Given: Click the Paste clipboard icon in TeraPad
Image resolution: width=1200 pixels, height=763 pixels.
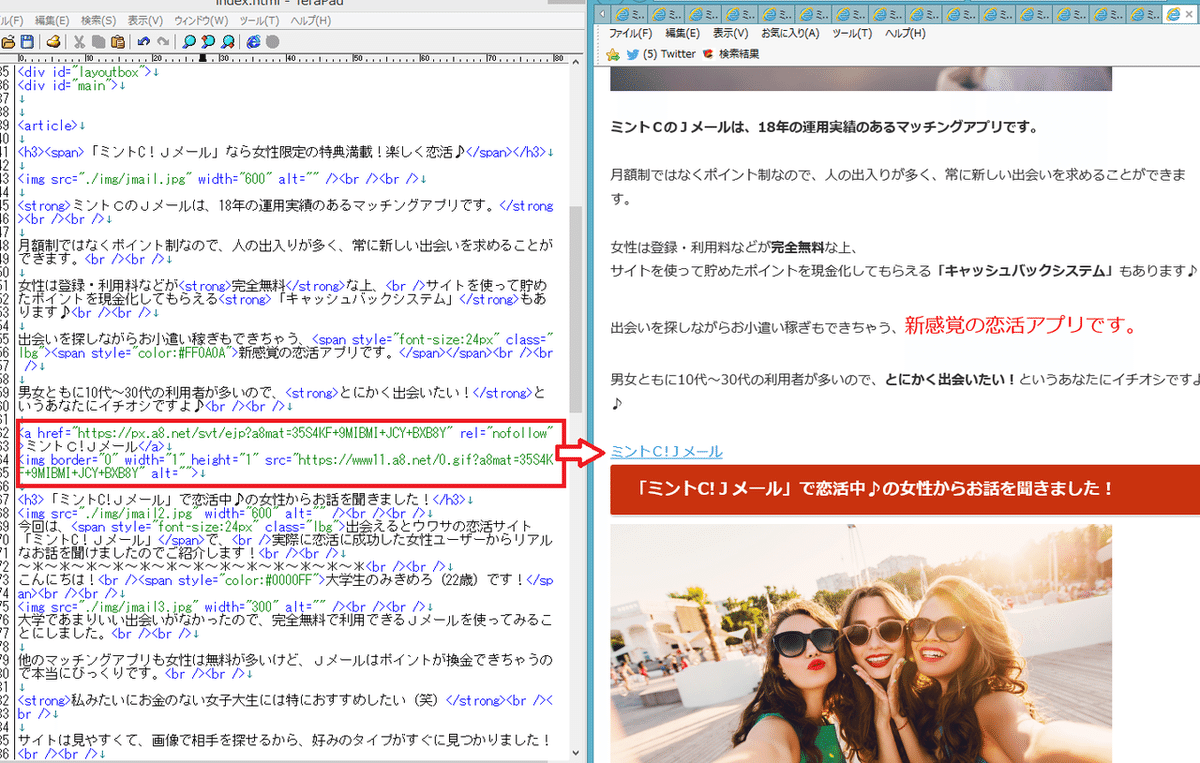Looking at the screenshot, I should click(x=118, y=42).
